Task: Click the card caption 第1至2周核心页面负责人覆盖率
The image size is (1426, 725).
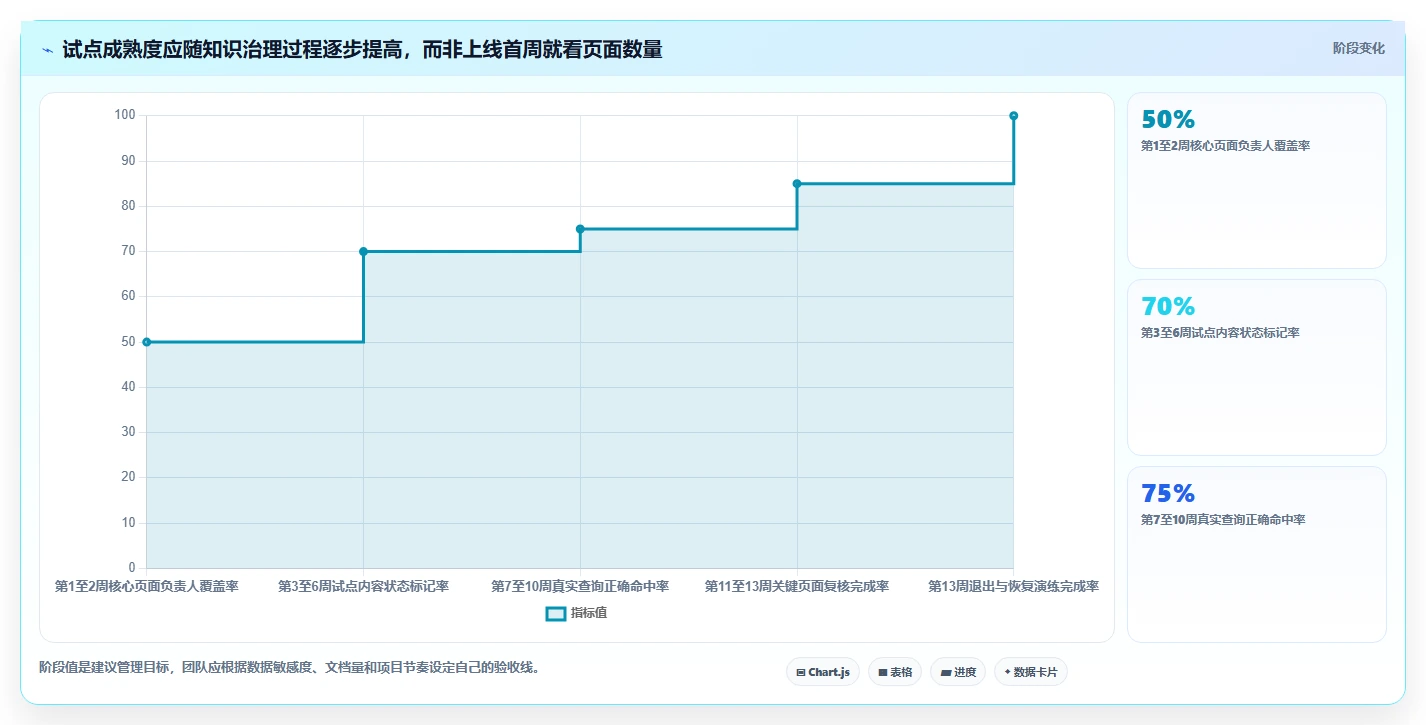Action: pos(1225,146)
